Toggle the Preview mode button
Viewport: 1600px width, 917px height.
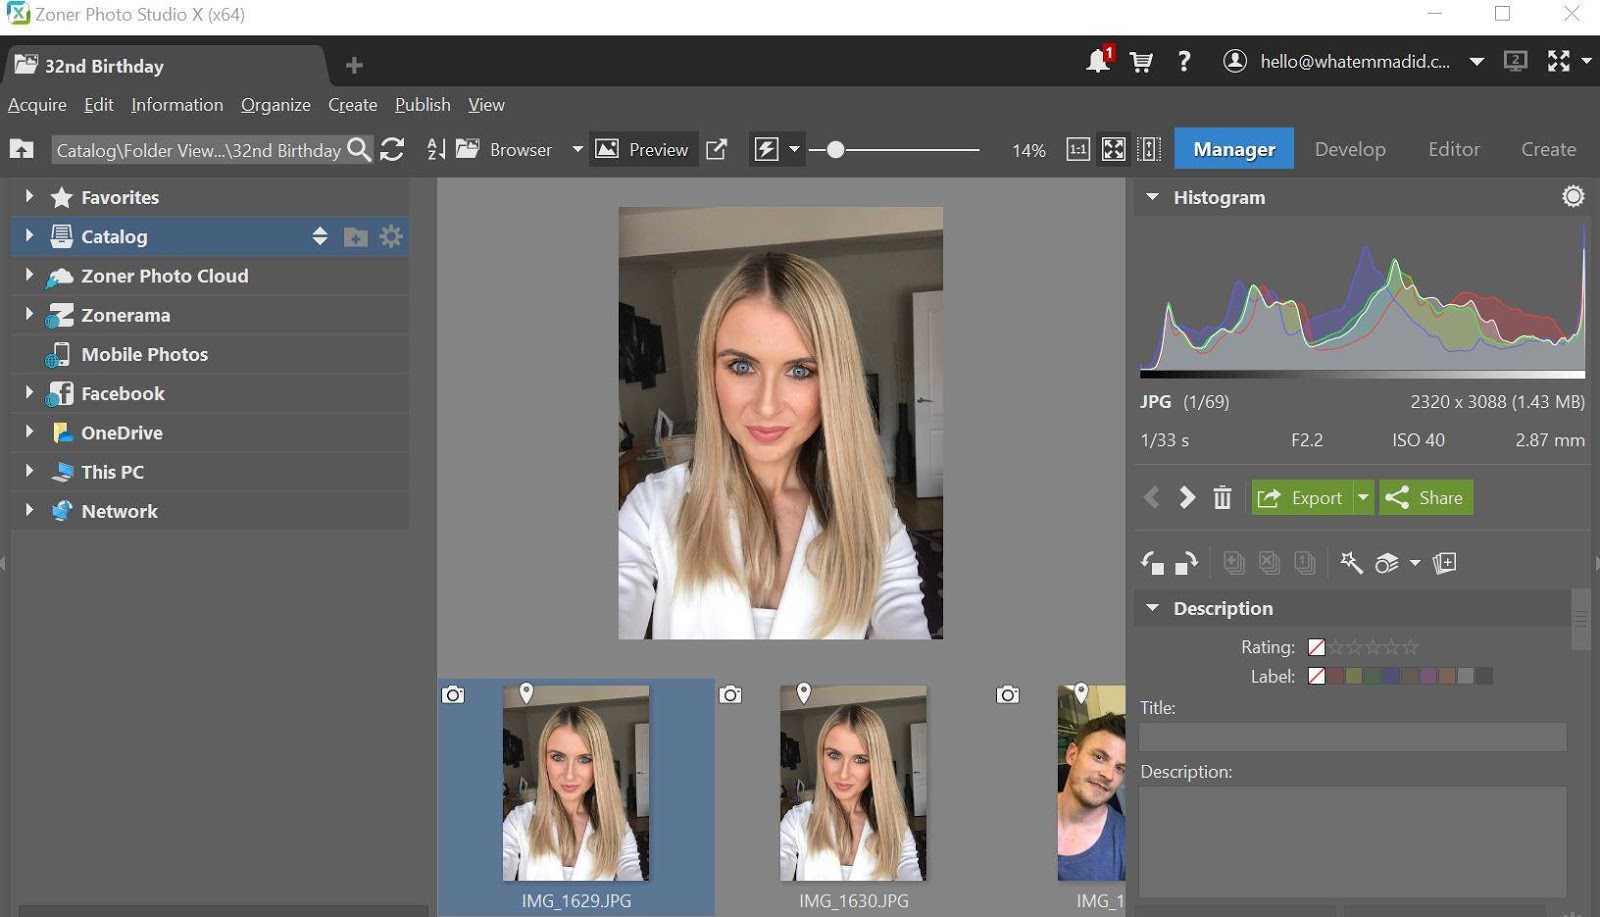643,150
